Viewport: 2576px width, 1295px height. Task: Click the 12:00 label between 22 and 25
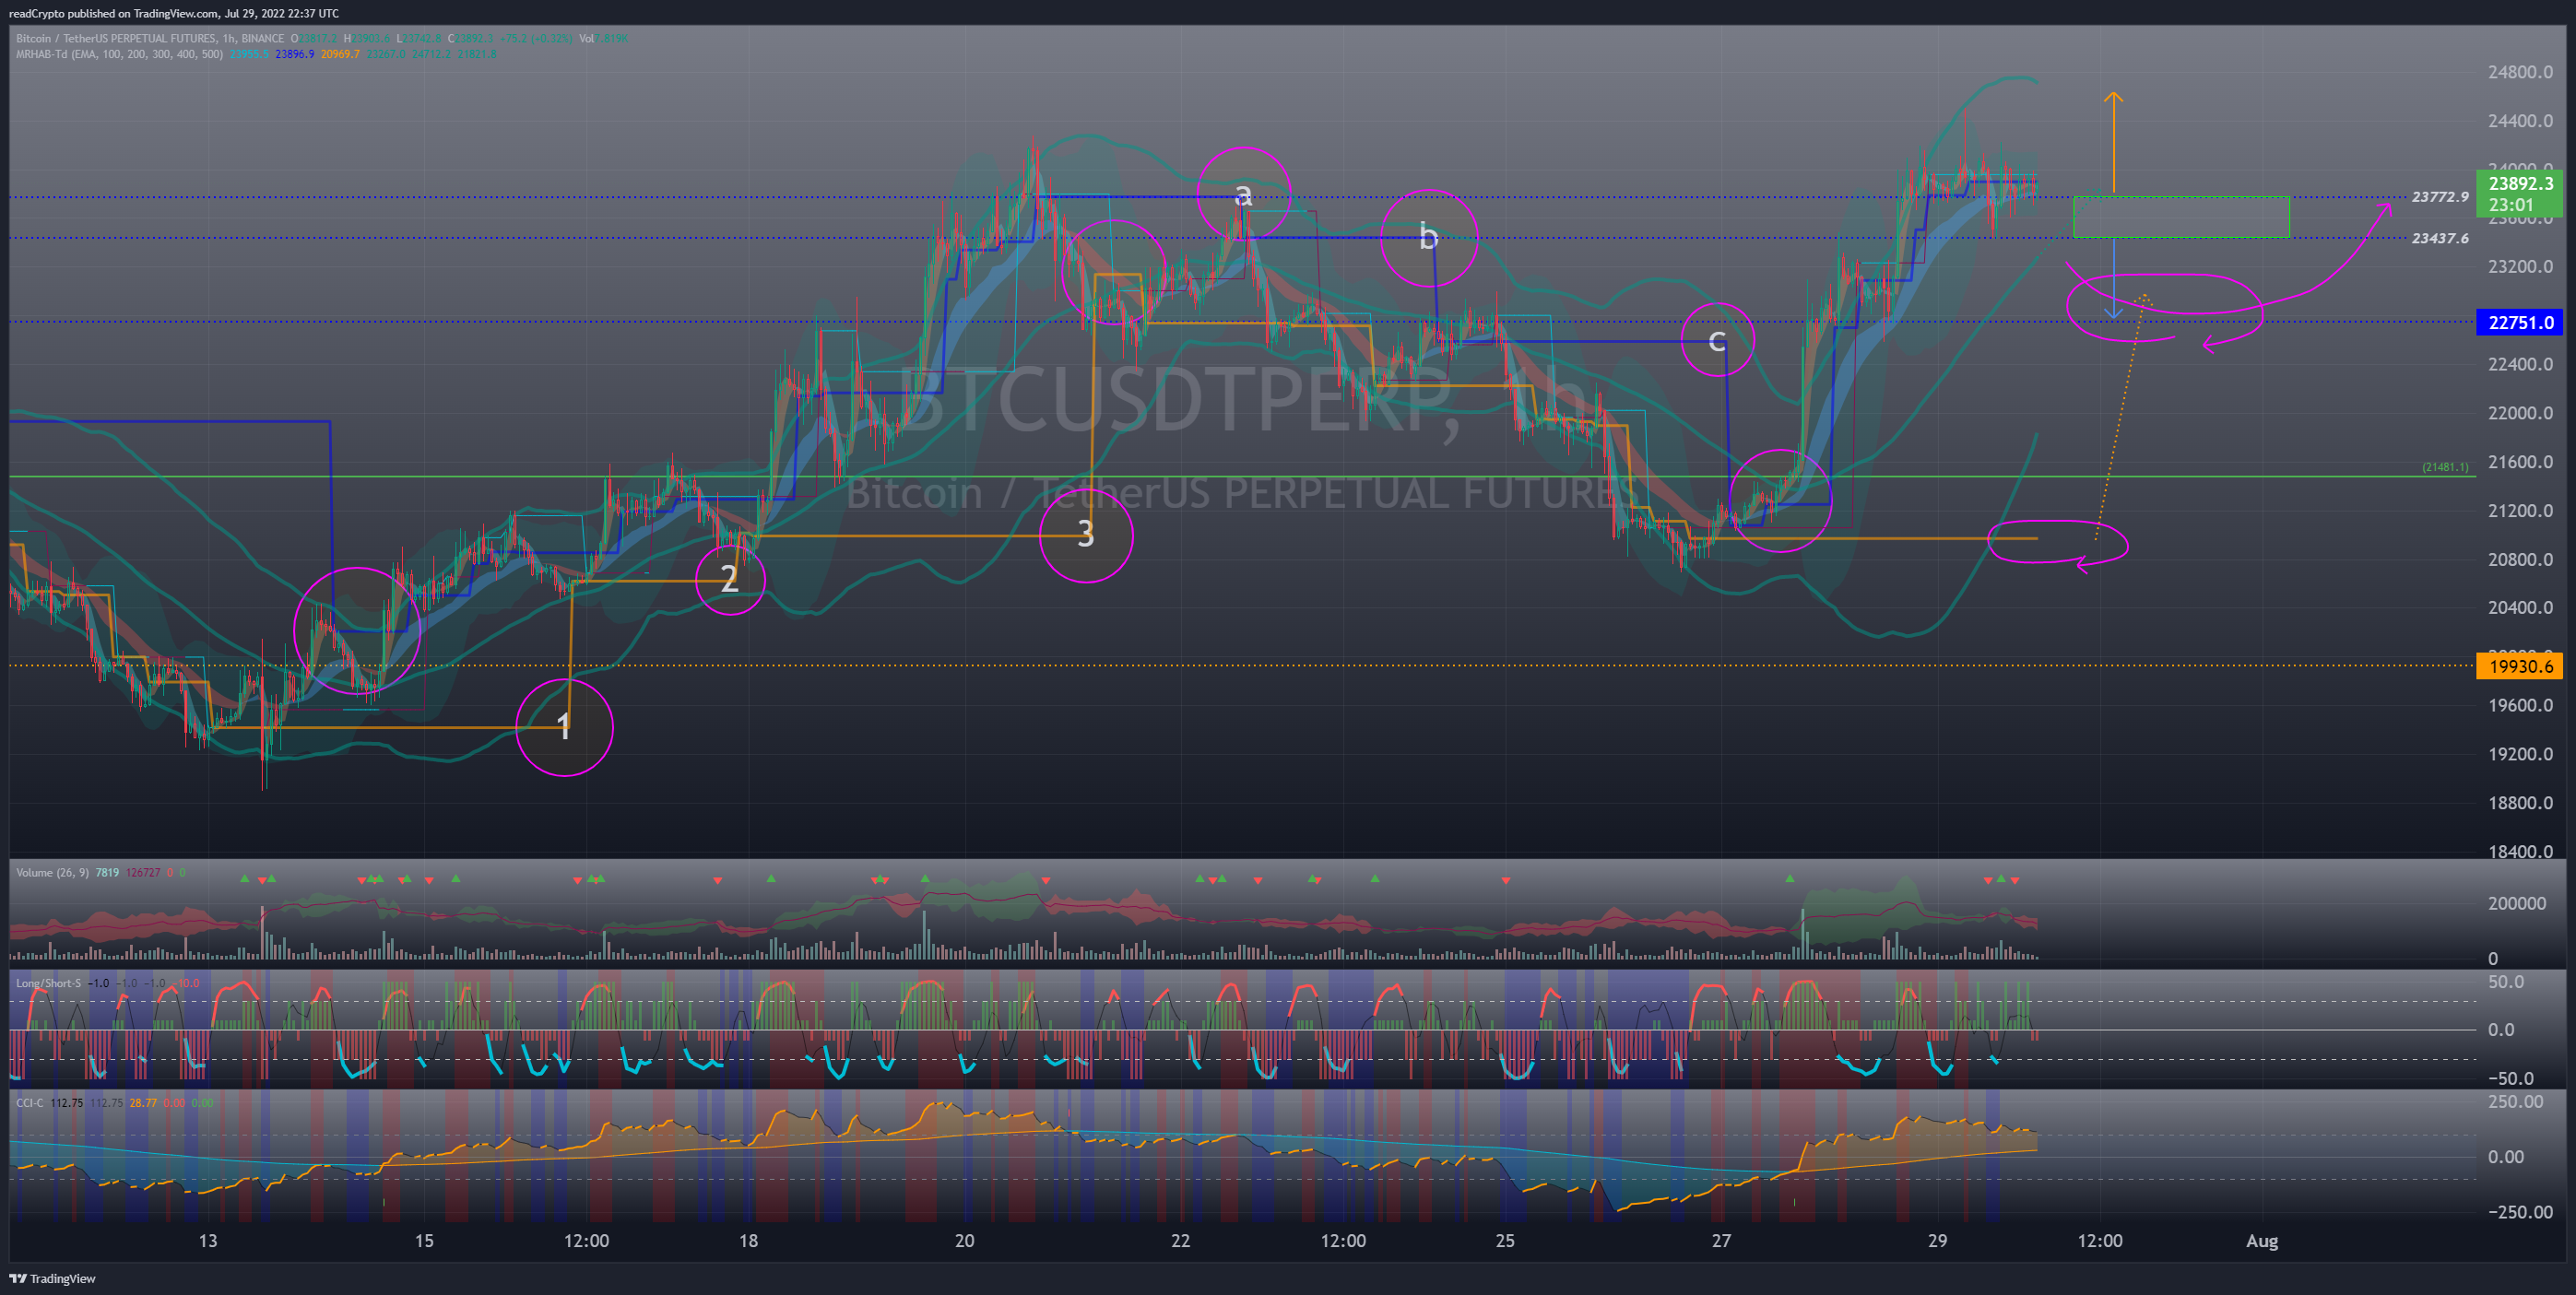pos(1343,1241)
